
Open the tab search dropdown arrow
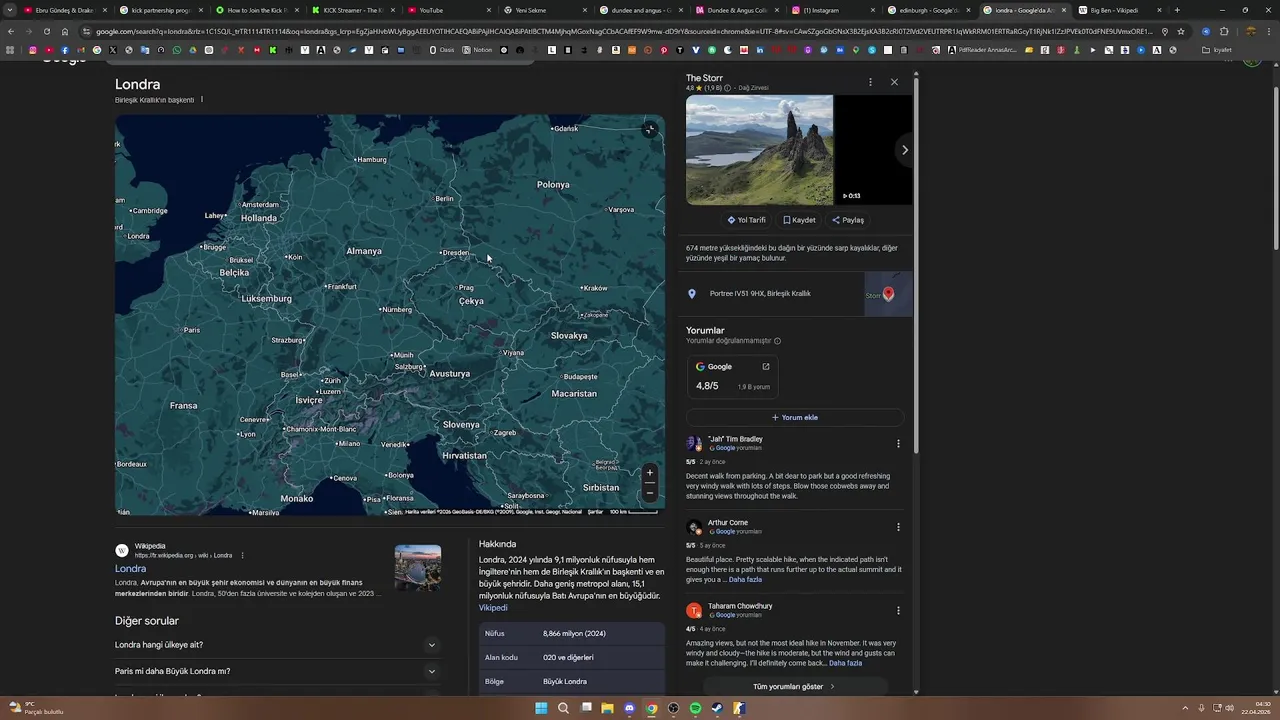[x=10, y=10]
